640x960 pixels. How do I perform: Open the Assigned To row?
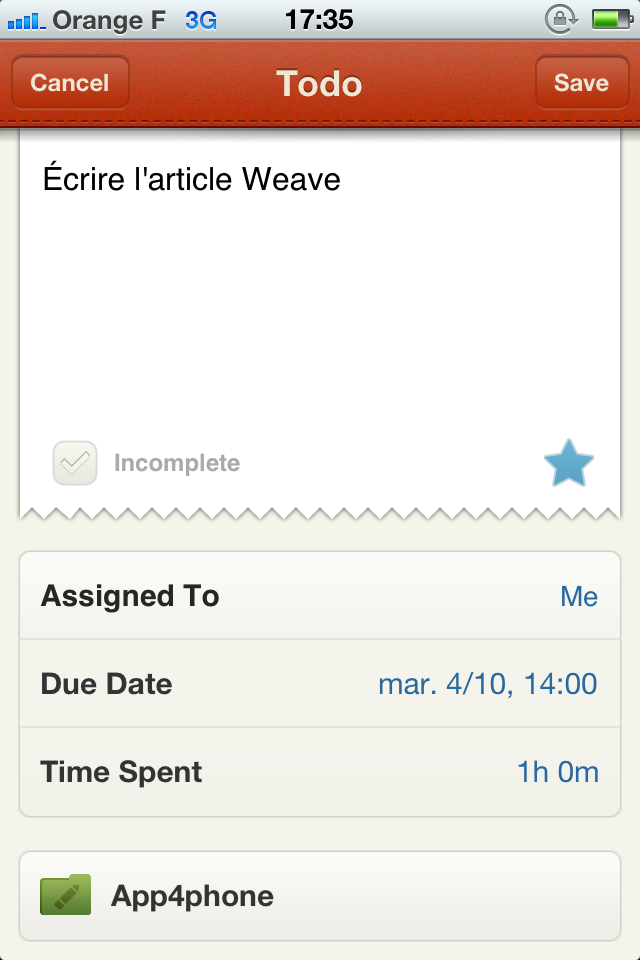[x=320, y=596]
